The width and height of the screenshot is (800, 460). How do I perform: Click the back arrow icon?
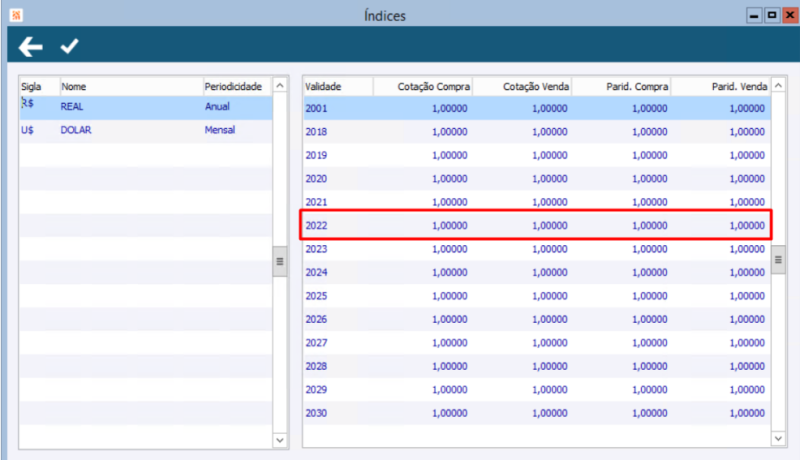coord(31,47)
